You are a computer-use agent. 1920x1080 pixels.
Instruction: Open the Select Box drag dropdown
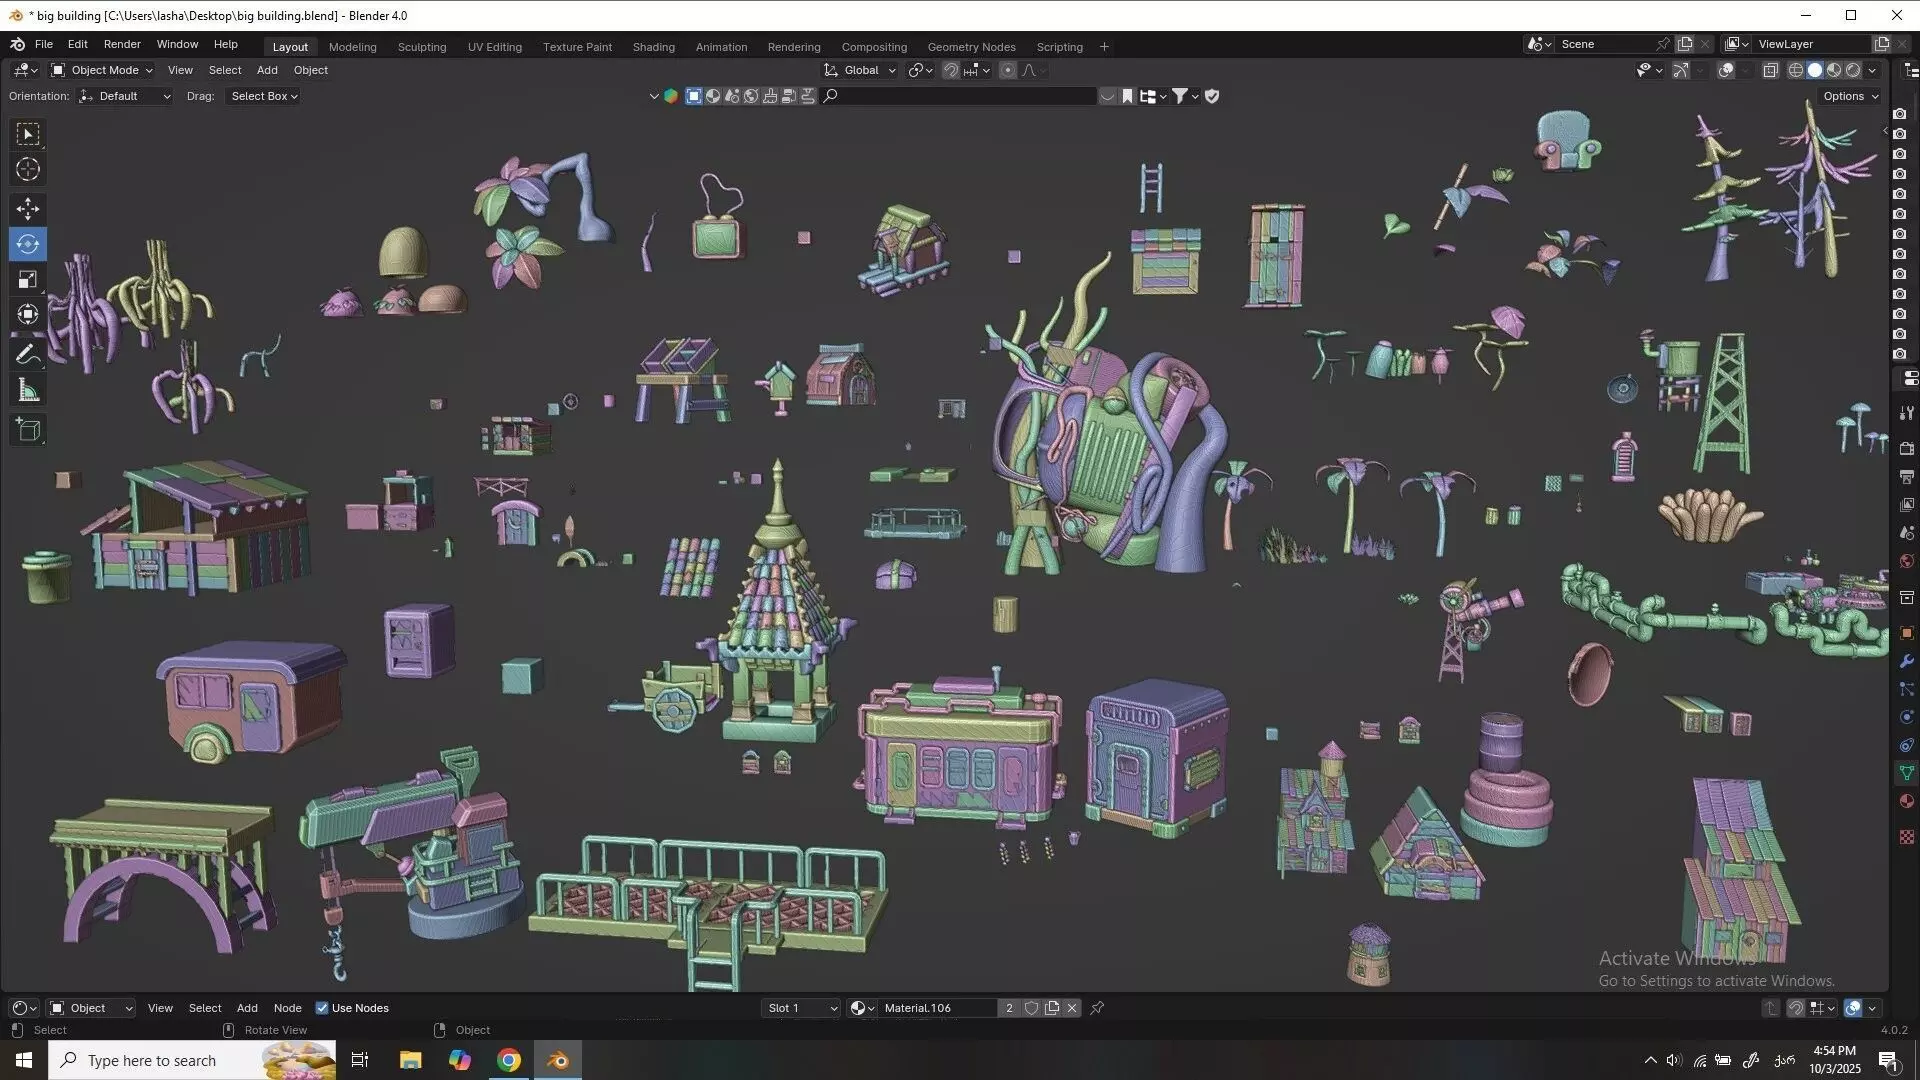click(264, 96)
